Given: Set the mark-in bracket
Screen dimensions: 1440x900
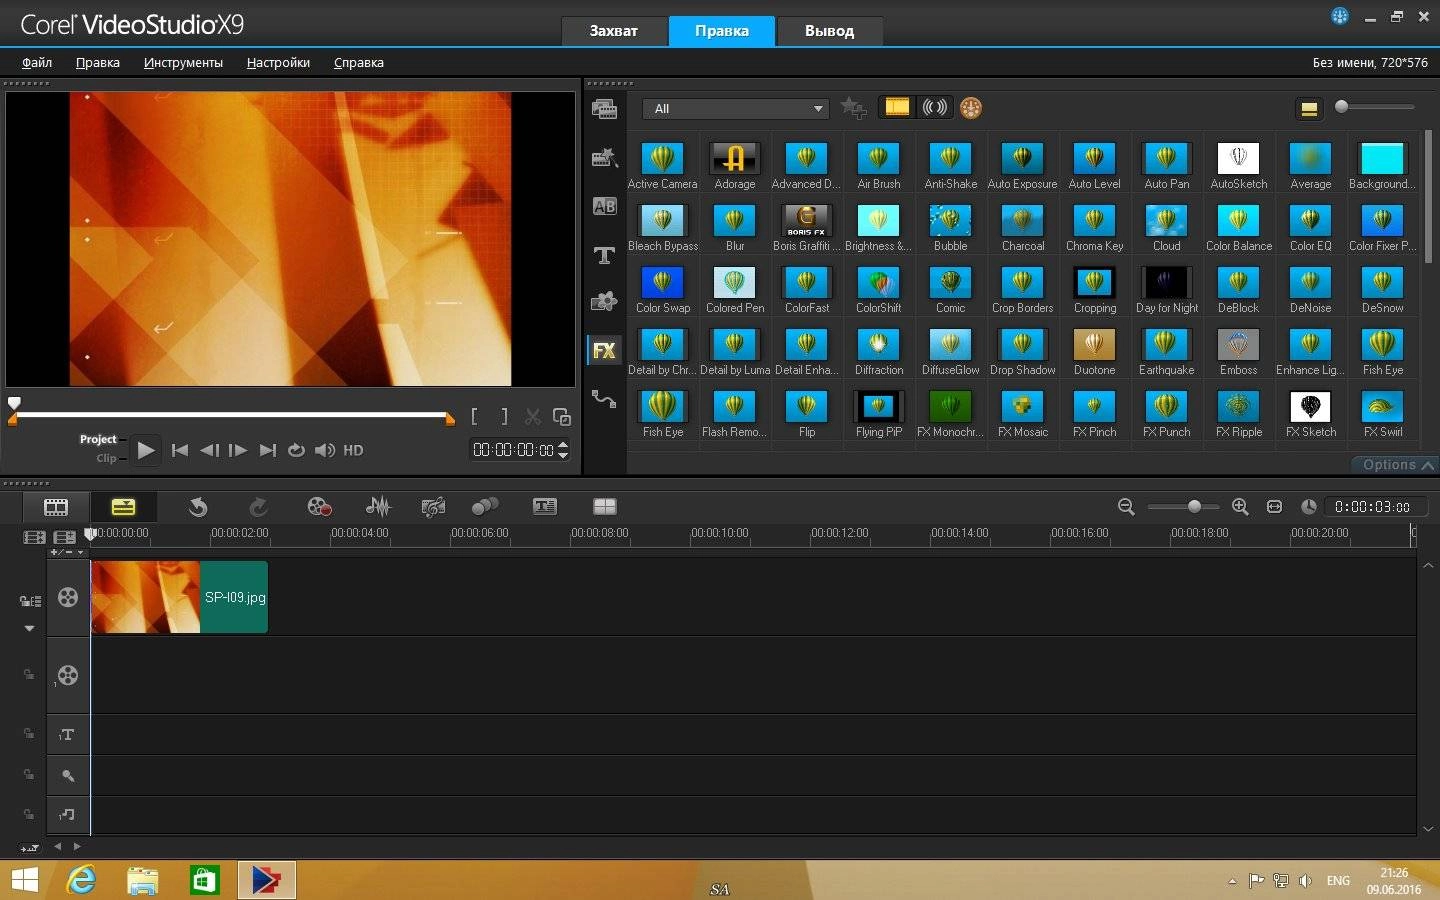Looking at the screenshot, I should click(474, 416).
